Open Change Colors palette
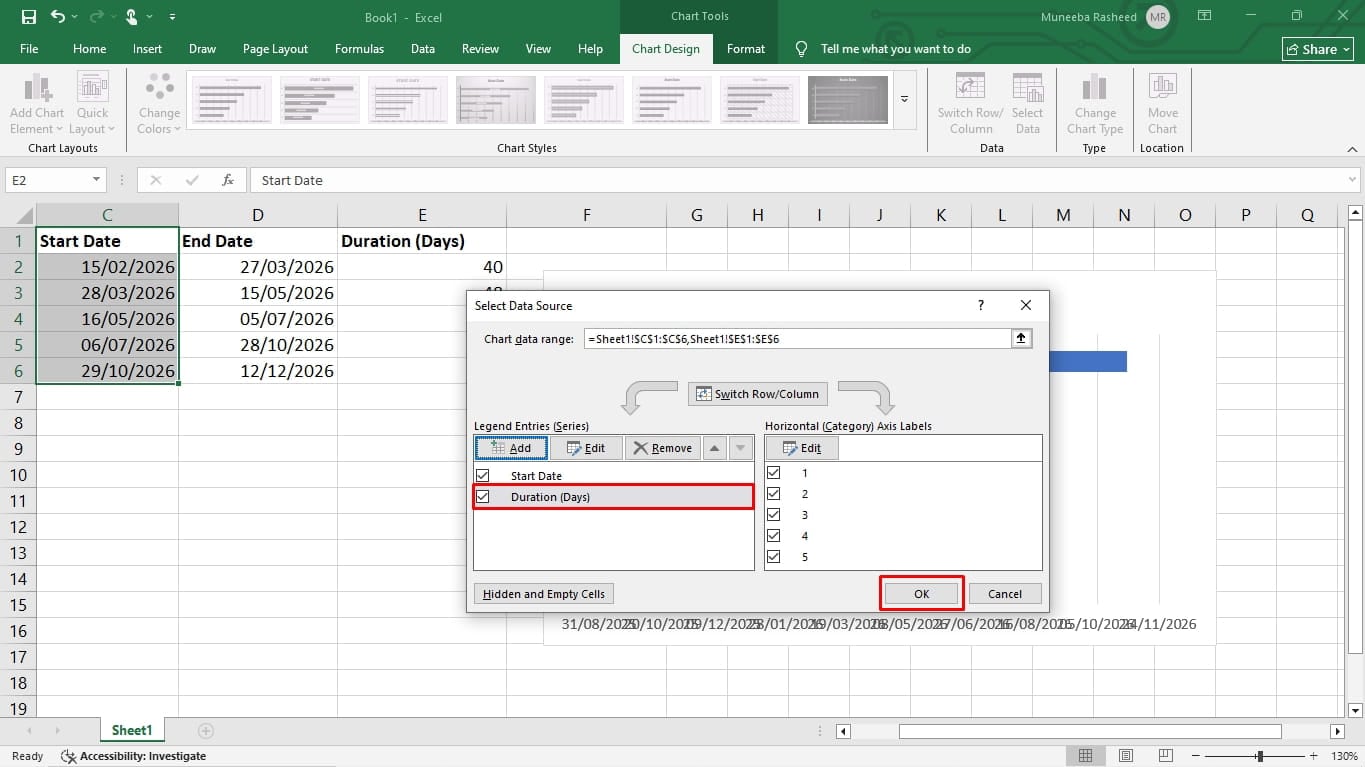1365x767 pixels. [x=159, y=104]
